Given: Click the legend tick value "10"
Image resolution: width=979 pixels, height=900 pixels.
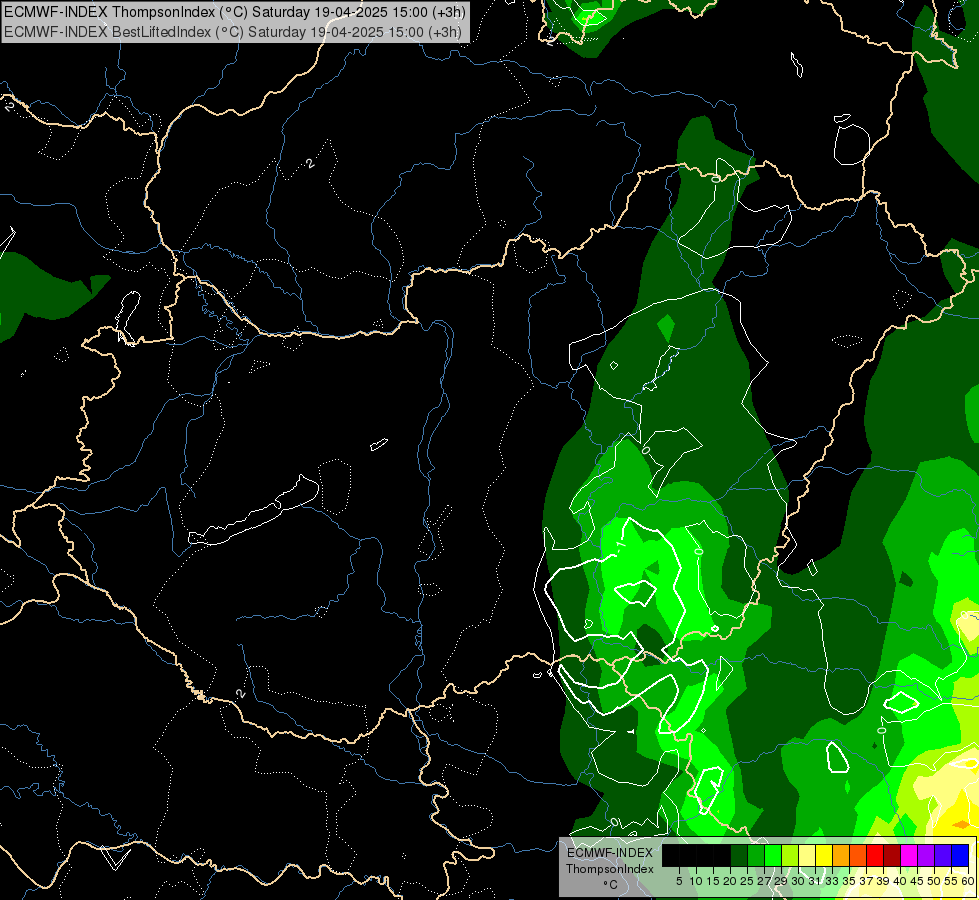Looking at the screenshot, I should (x=696, y=881).
